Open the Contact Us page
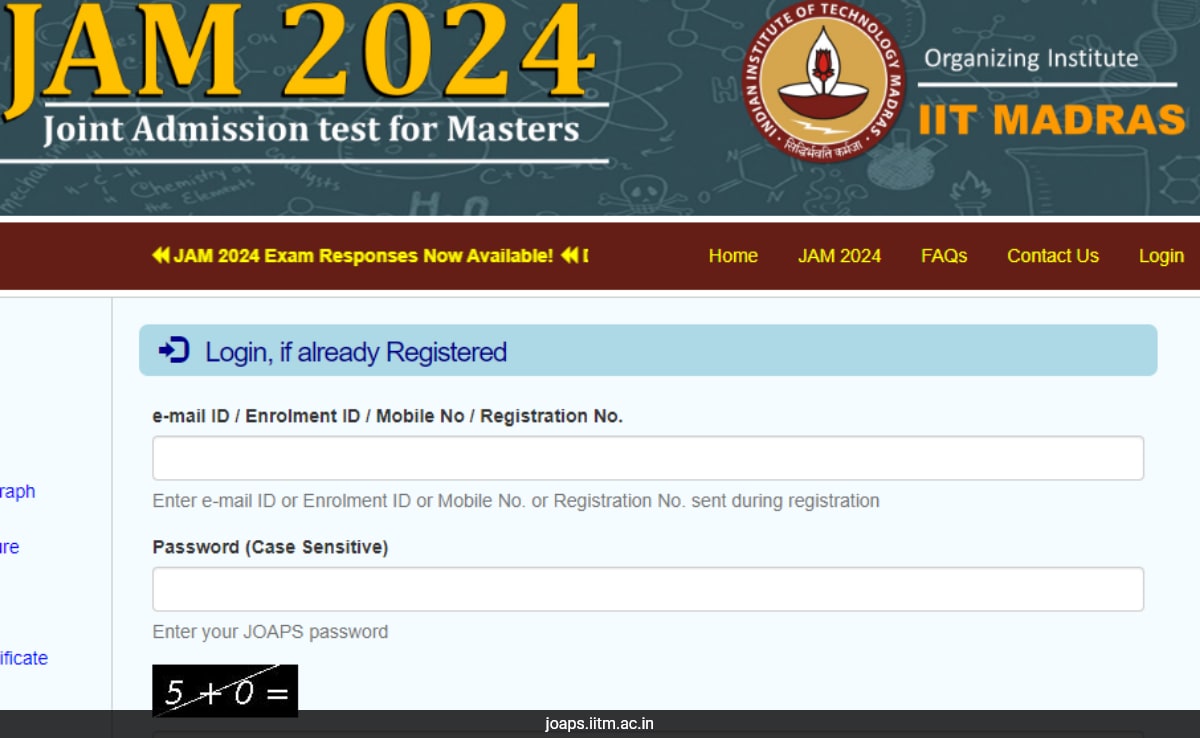 1053,256
